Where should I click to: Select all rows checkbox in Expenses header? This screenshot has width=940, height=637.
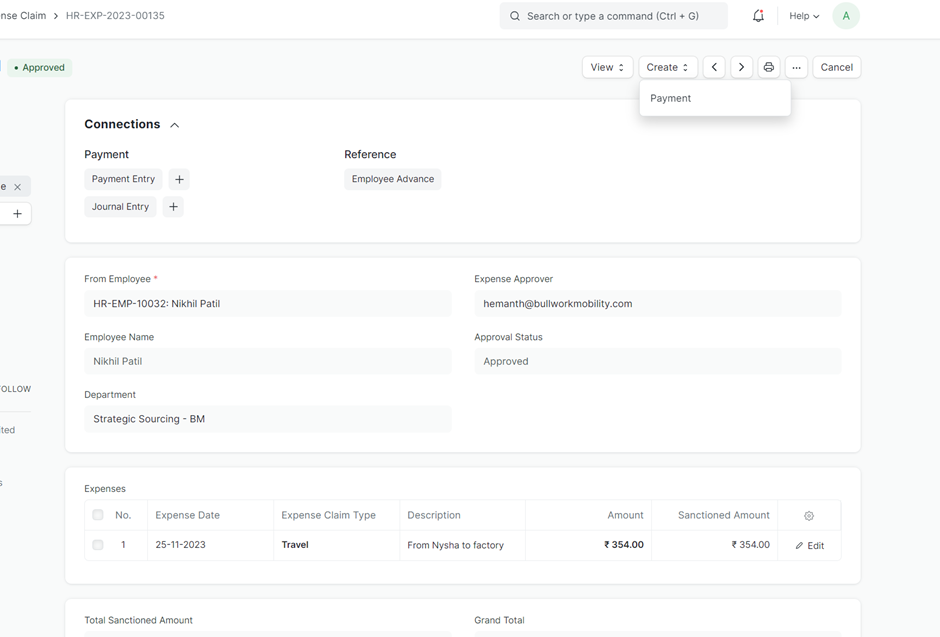click(98, 515)
